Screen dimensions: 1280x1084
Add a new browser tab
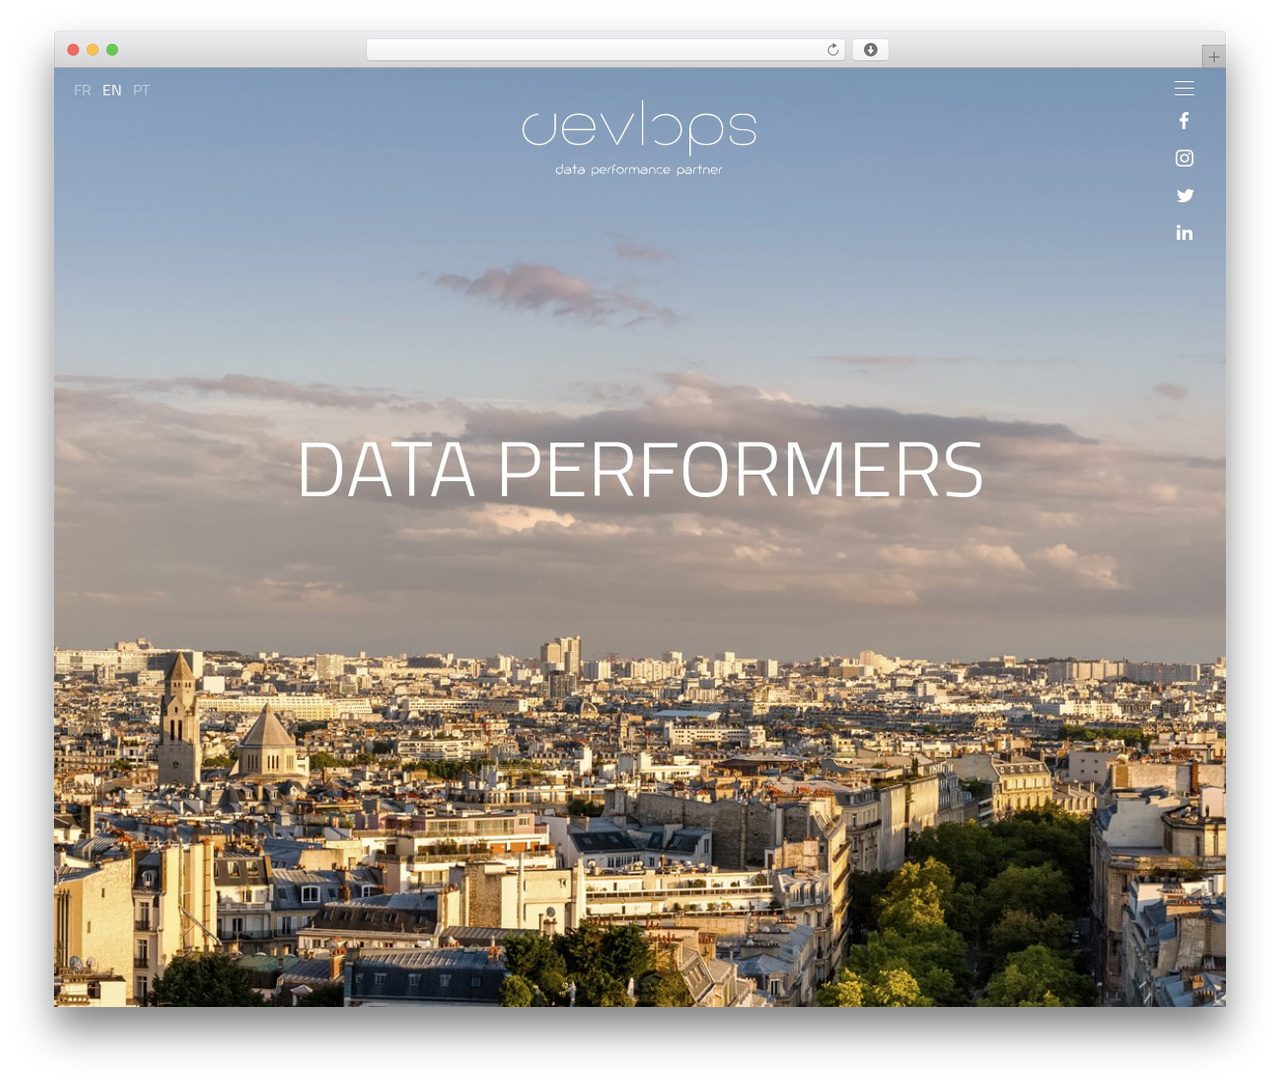[1213, 57]
